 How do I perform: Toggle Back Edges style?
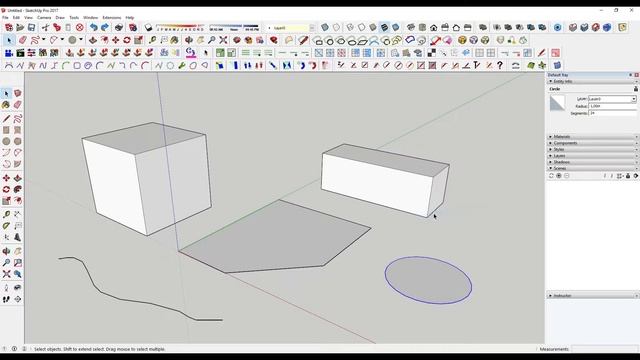click(x=336, y=28)
